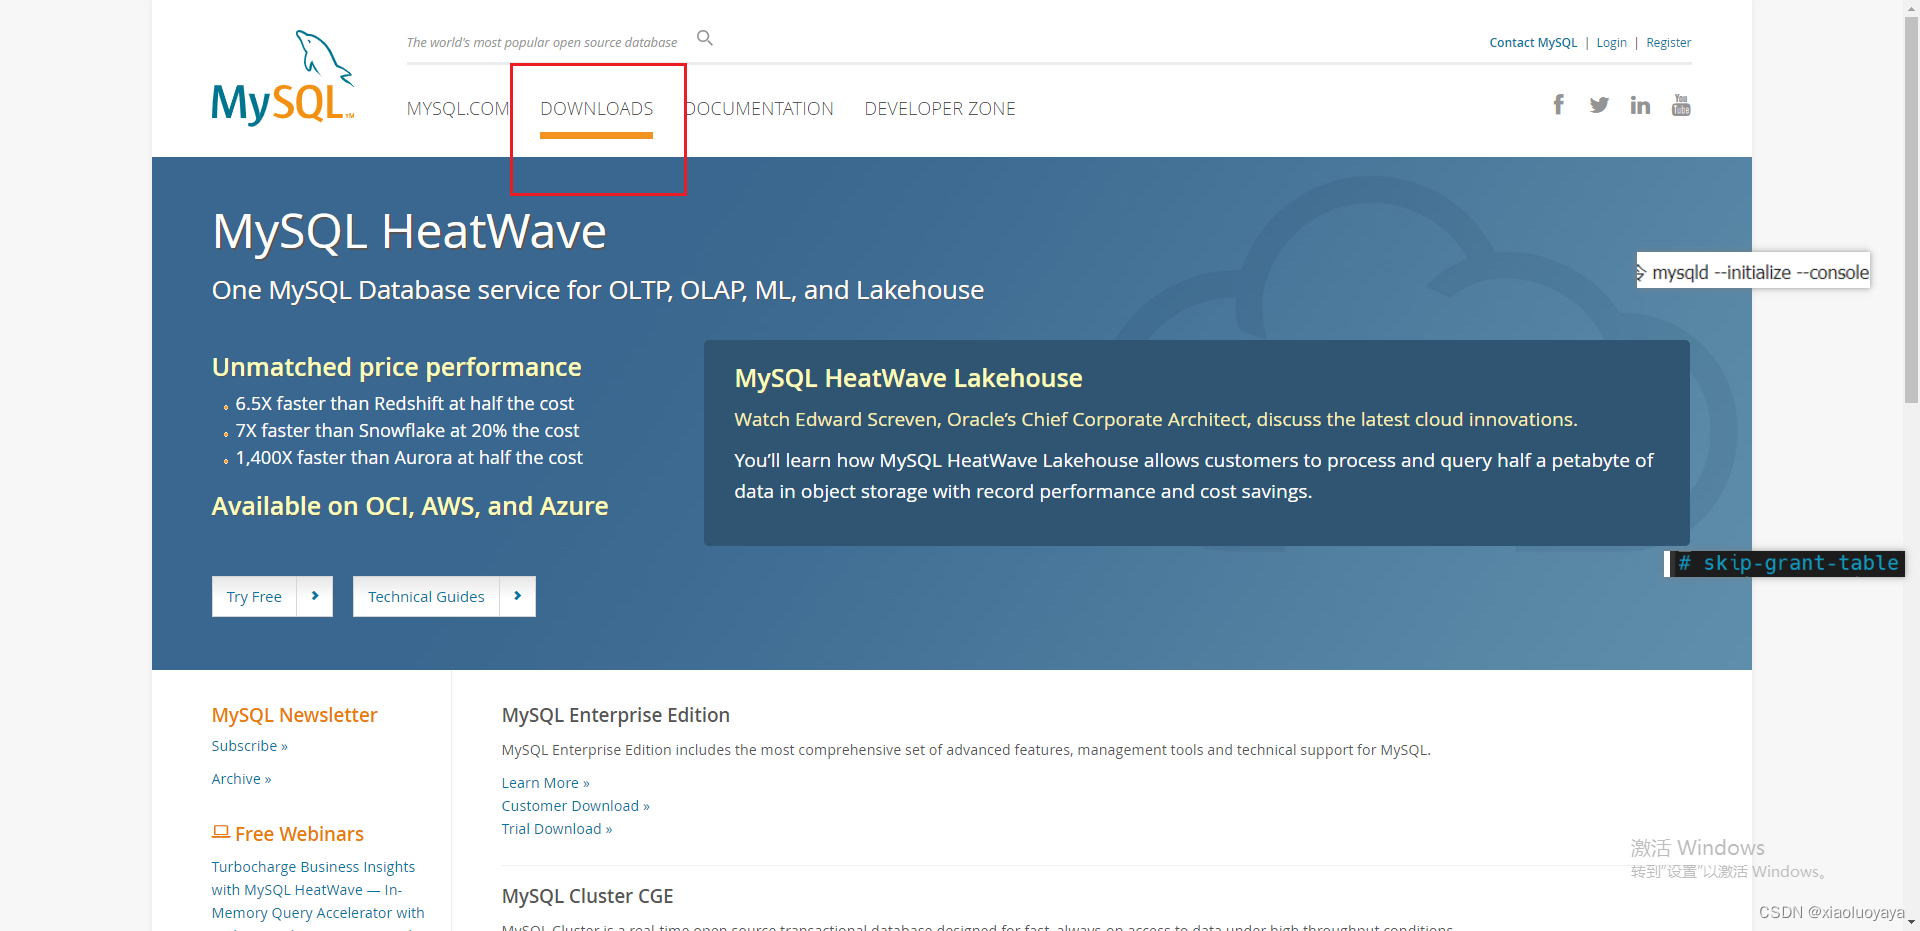
Task: Open MySQL LinkedIn icon
Action: pos(1640,105)
